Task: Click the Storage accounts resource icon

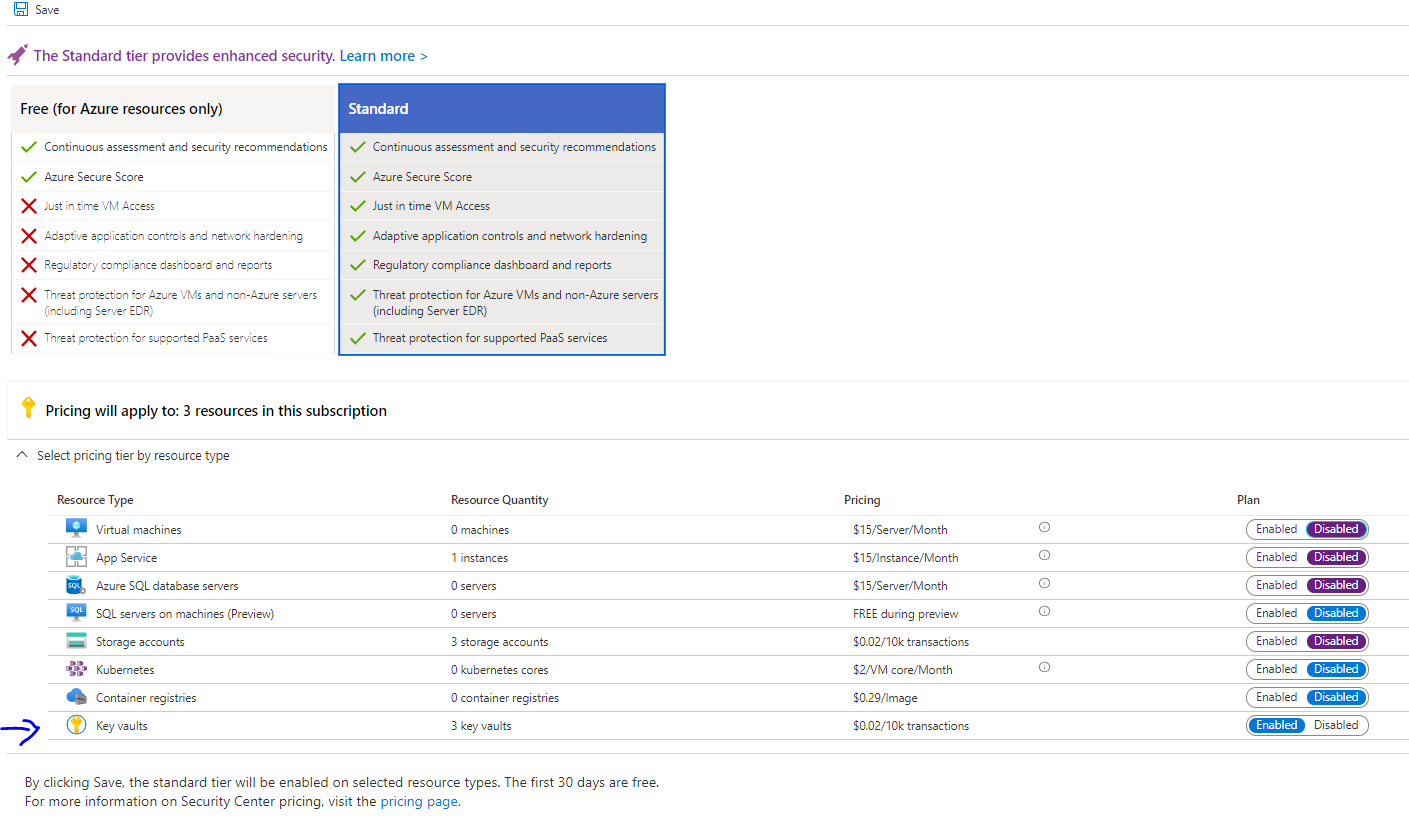Action: [x=77, y=641]
